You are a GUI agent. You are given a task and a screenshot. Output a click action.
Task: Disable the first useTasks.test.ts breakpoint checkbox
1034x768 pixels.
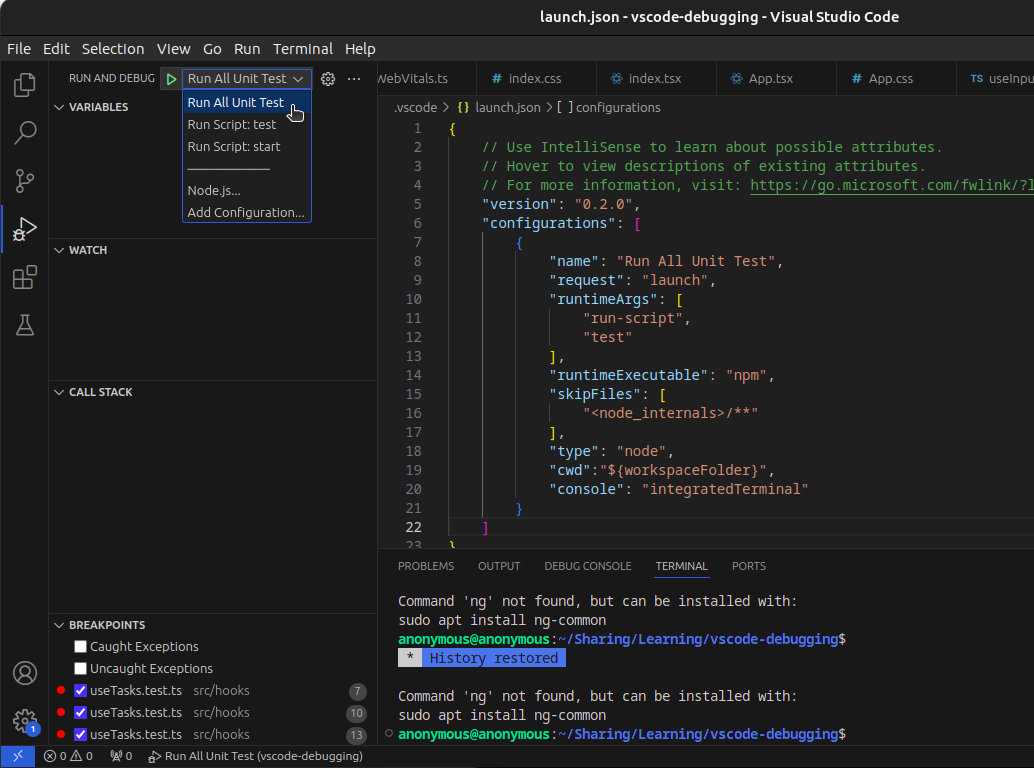coord(81,691)
